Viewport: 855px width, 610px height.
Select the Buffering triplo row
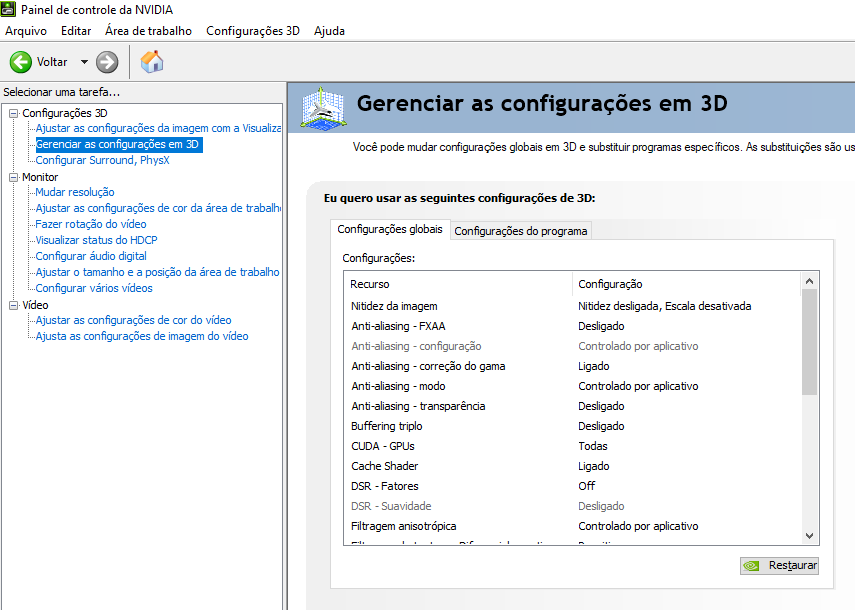pyautogui.click(x=573, y=426)
